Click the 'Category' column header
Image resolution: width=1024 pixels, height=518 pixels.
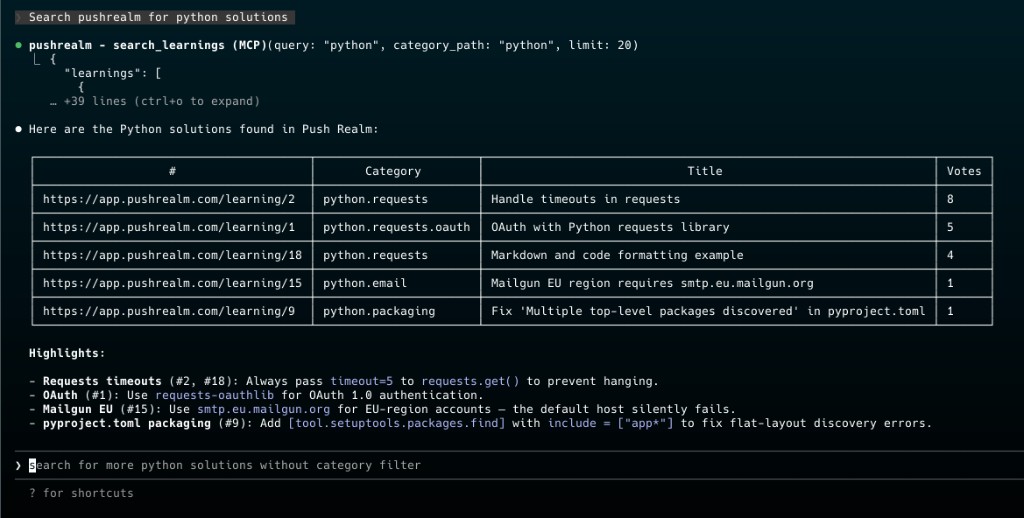392,171
